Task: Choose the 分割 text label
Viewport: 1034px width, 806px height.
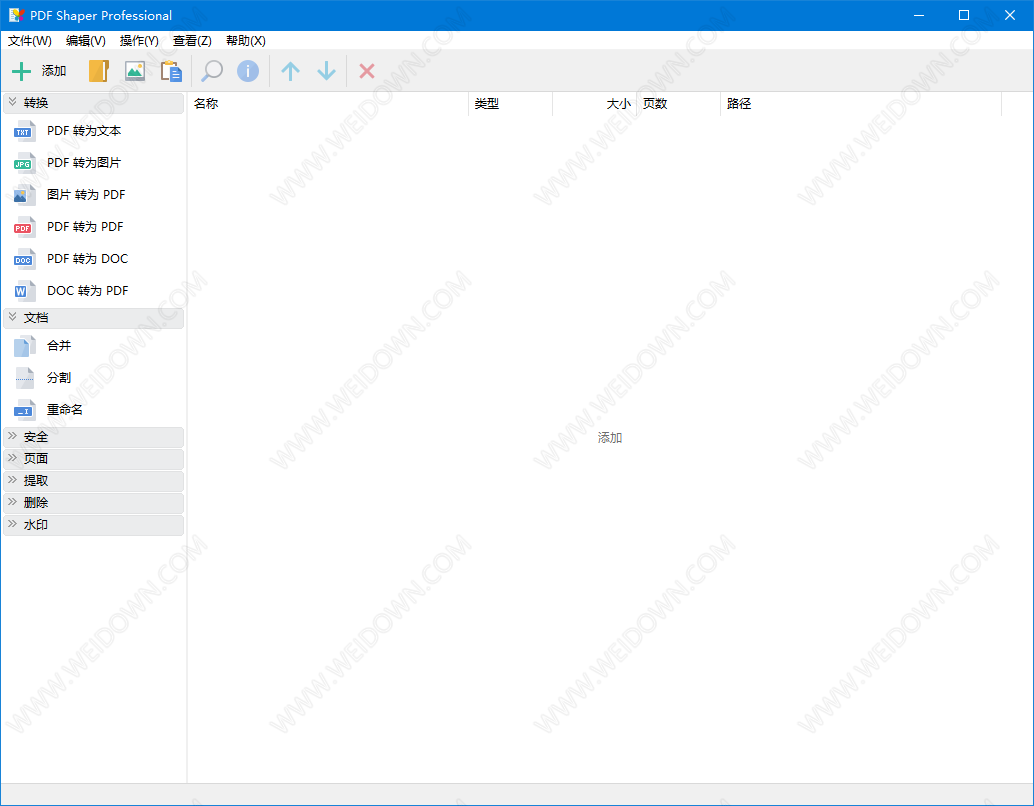Action: click(x=59, y=378)
